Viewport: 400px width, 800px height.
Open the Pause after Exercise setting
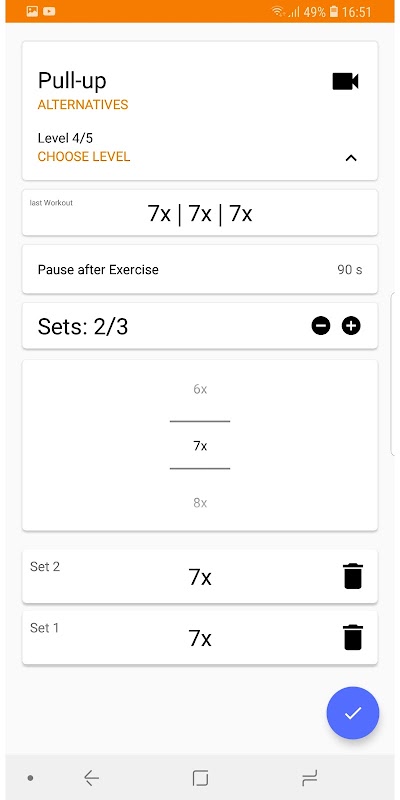pos(200,269)
